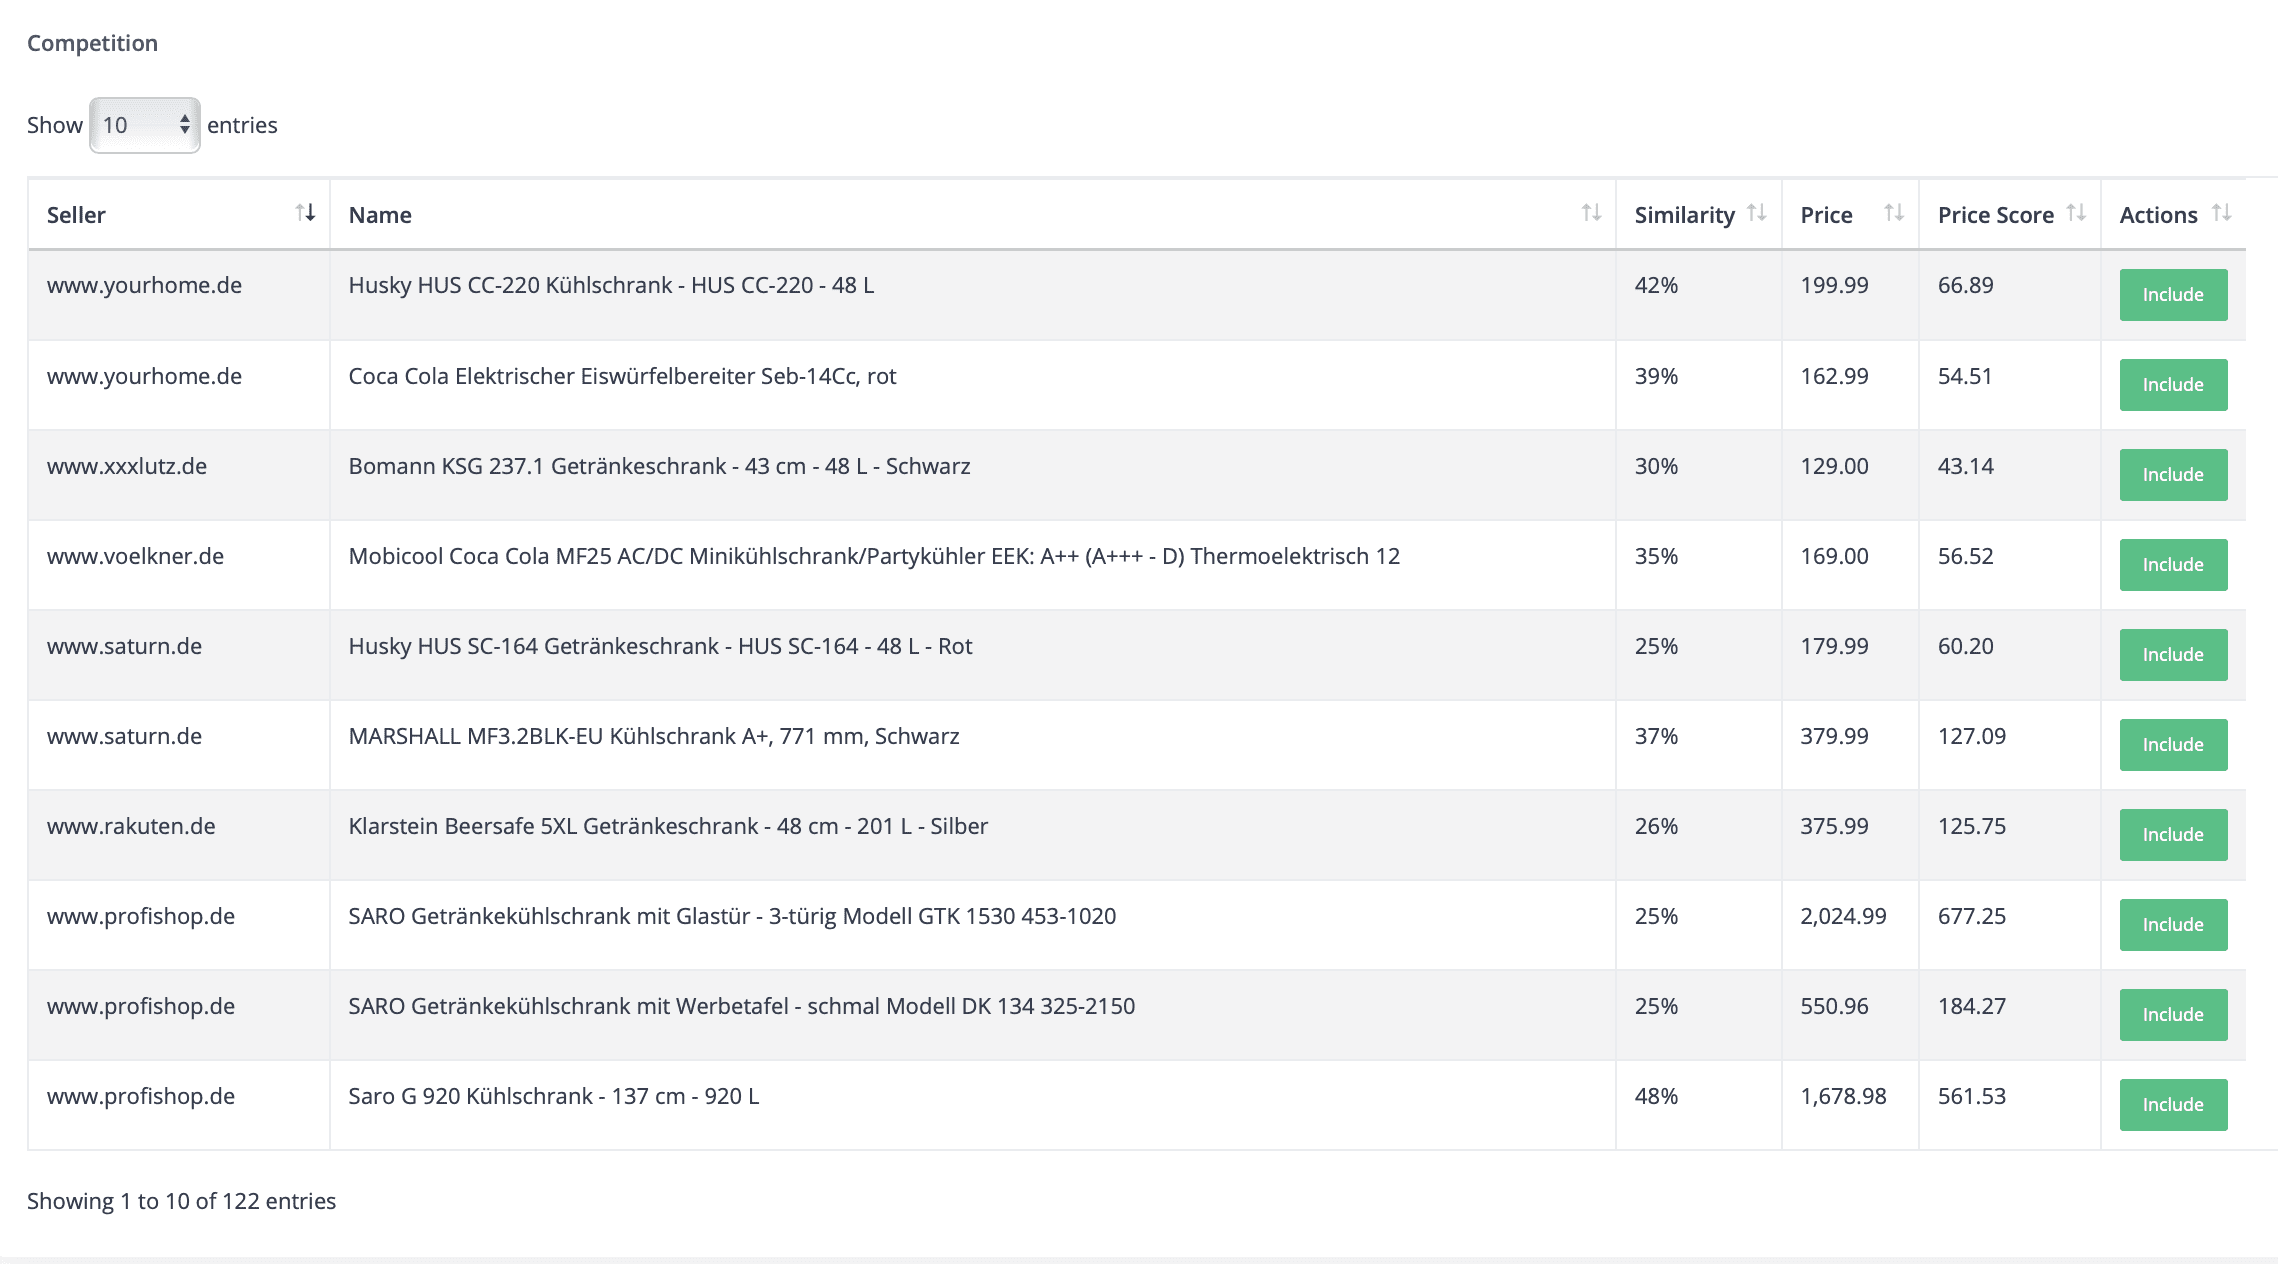Image resolution: width=2278 pixels, height=1264 pixels.
Task: Include Coca Cola Eiswürfelbereiter row
Action: pos(2173,385)
